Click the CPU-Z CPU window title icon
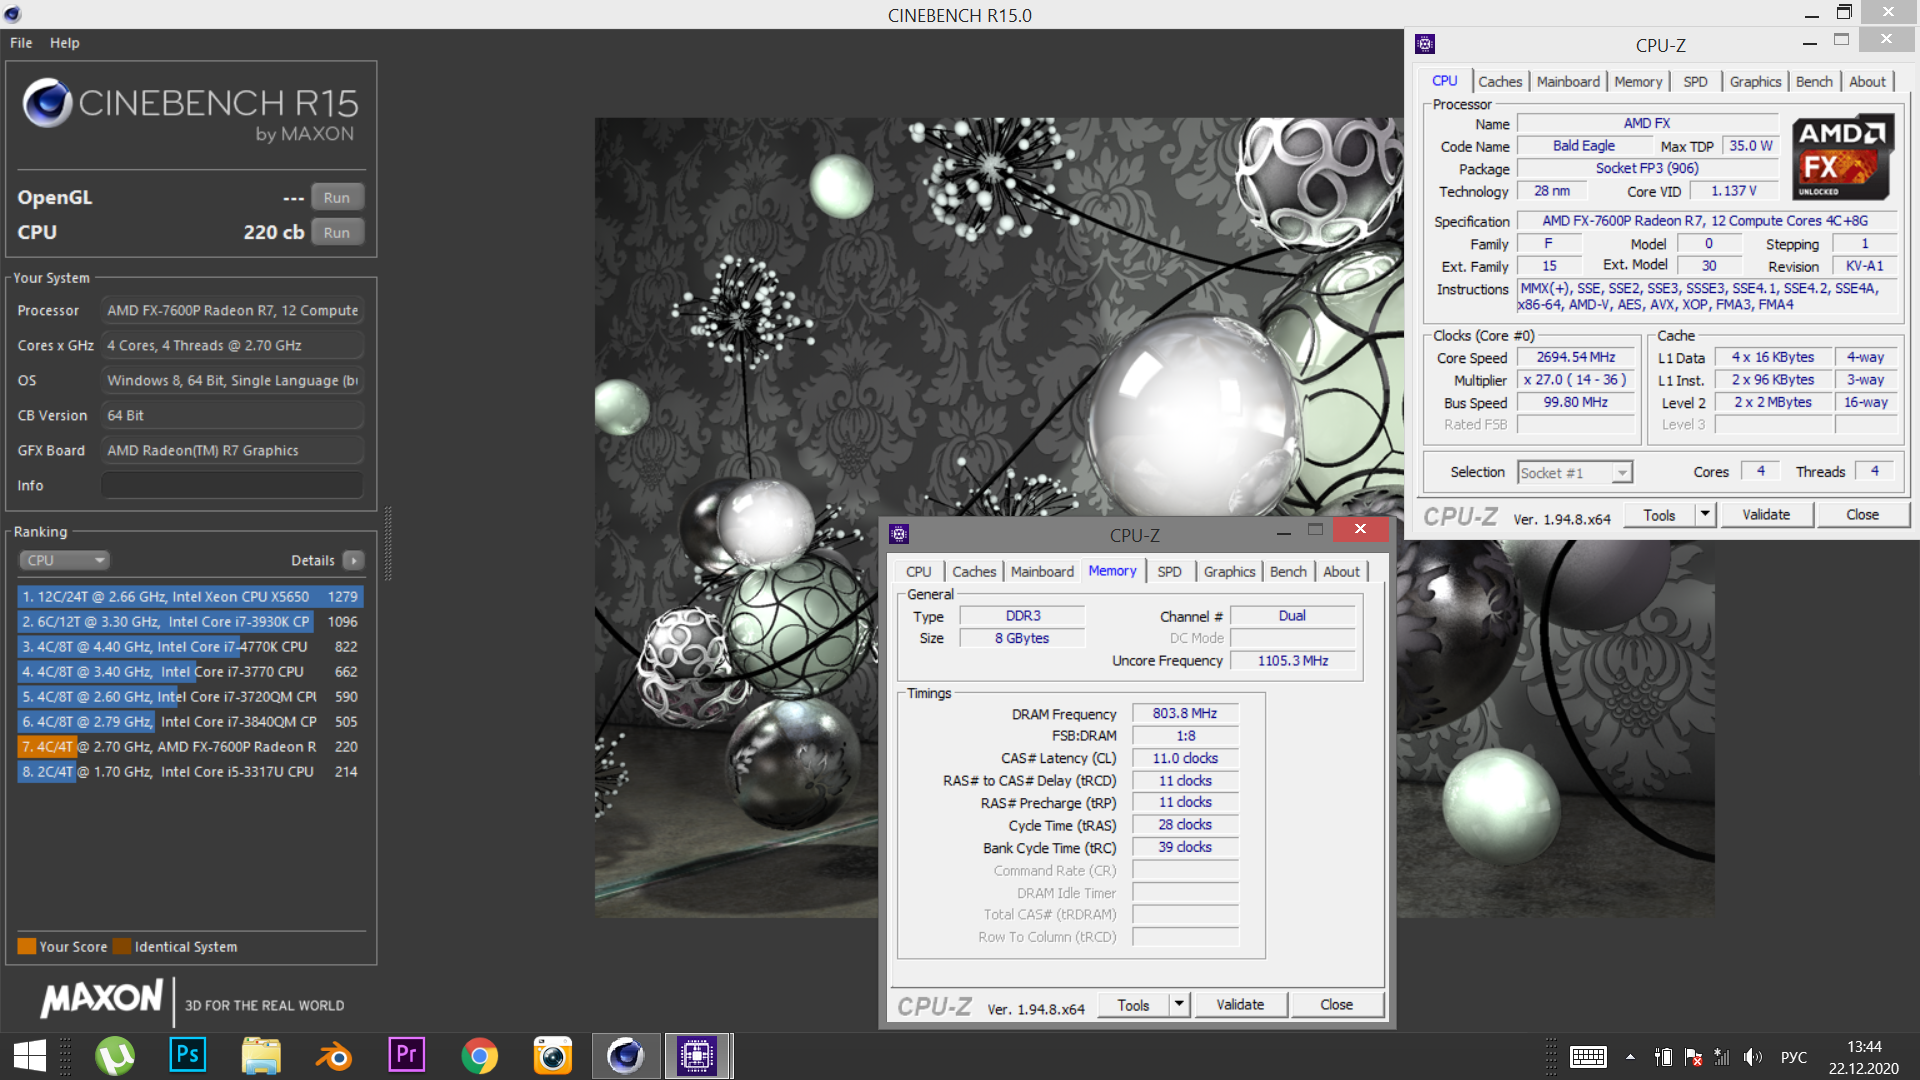The width and height of the screenshot is (1920, 1080). tap(1425, 44)
